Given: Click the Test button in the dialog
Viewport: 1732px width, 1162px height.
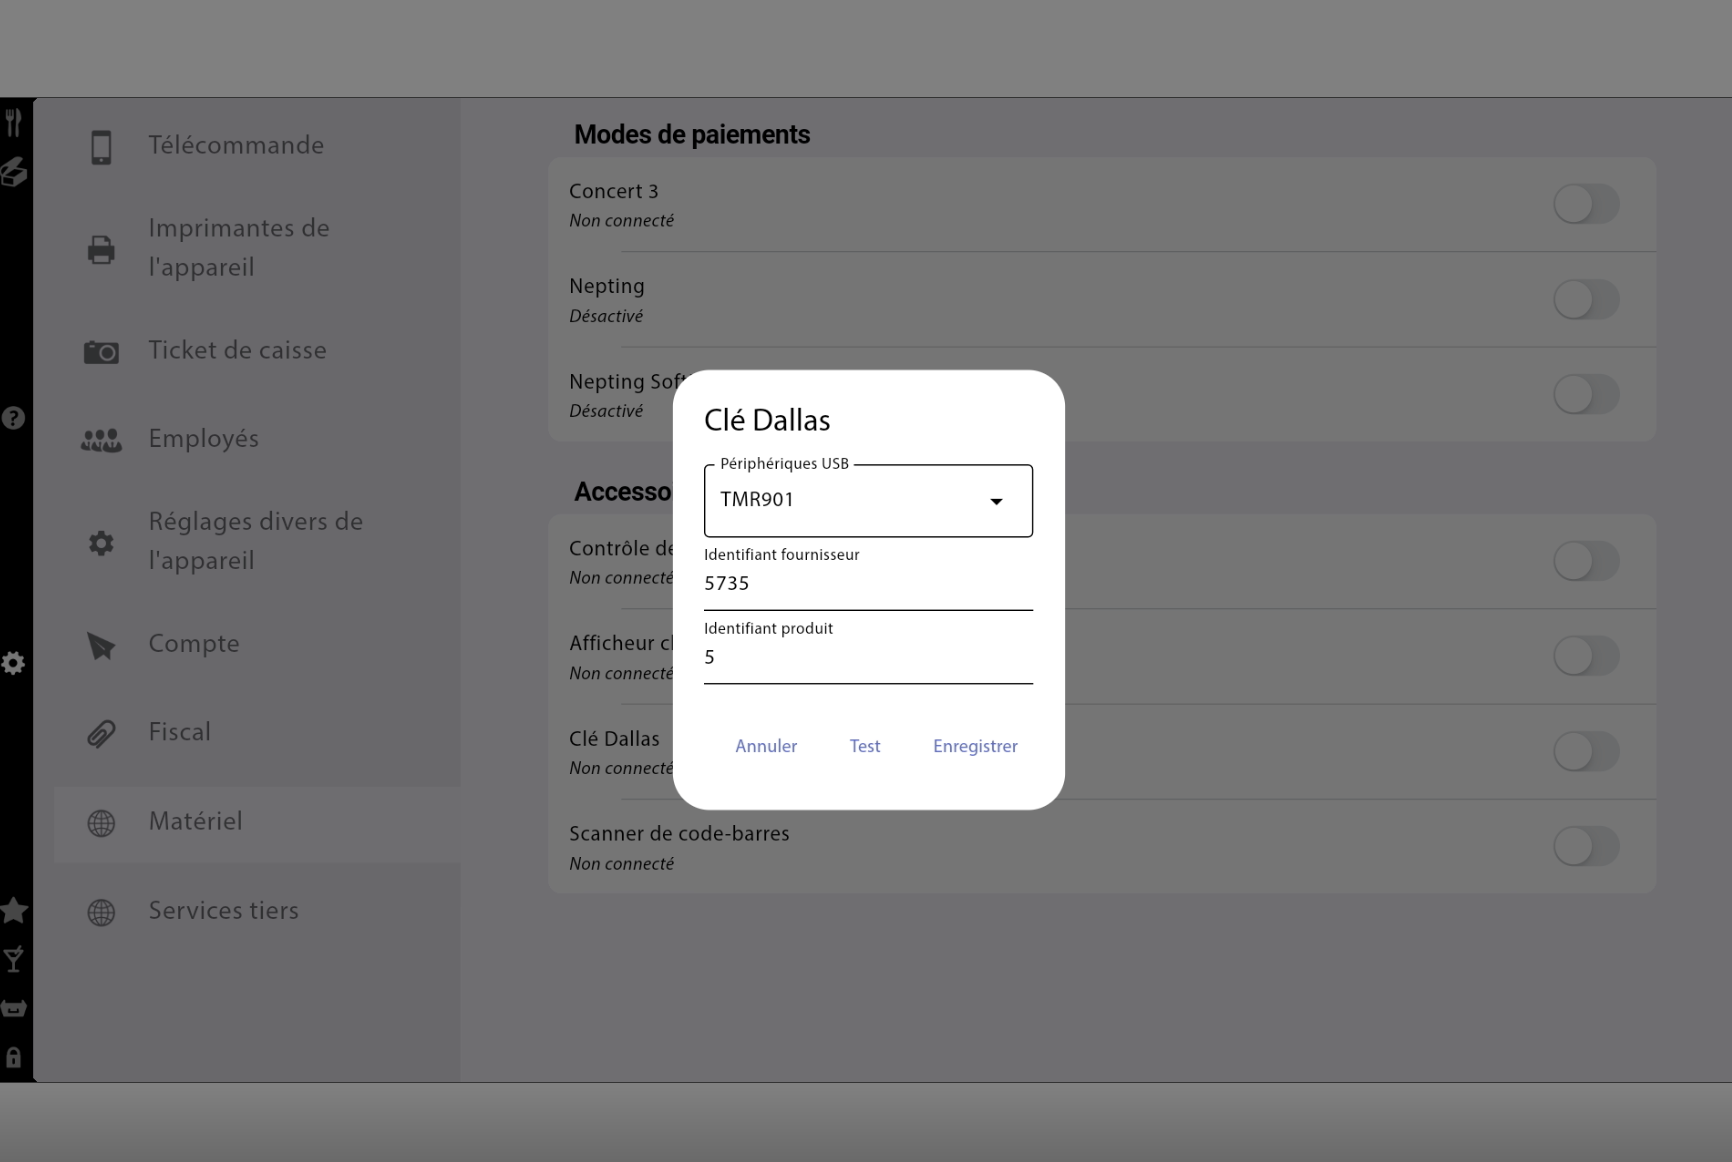Looking at the screenshot, I should point(865,746).
